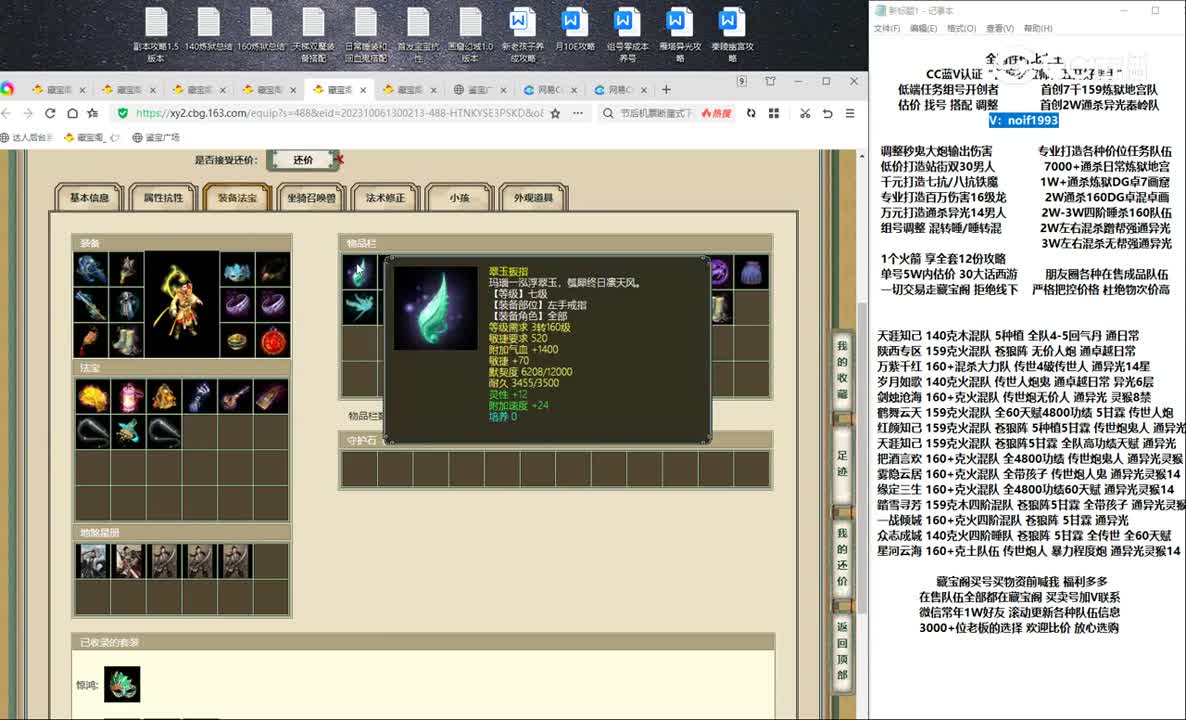Open the second 地煞星册 warrior card
Screen dimensions: 1186x720
[x=129, y=561]
